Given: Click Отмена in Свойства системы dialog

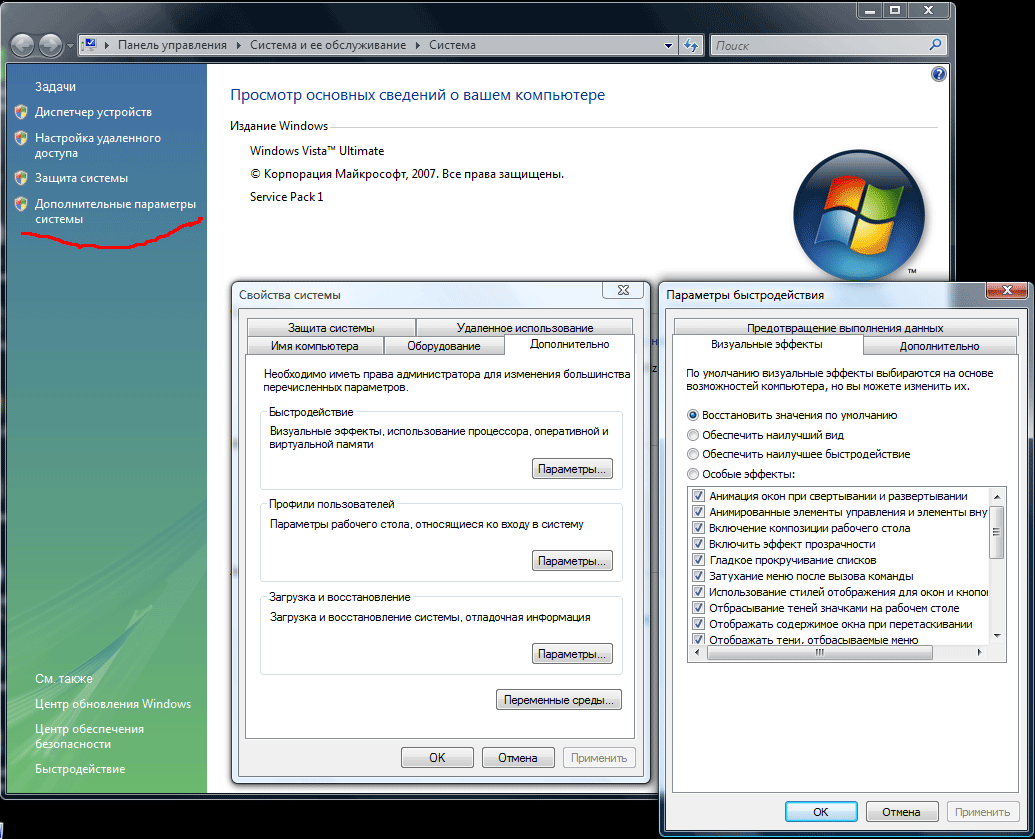Looking at the screenshot, I should pyautogui.click(x=518, y=758).
